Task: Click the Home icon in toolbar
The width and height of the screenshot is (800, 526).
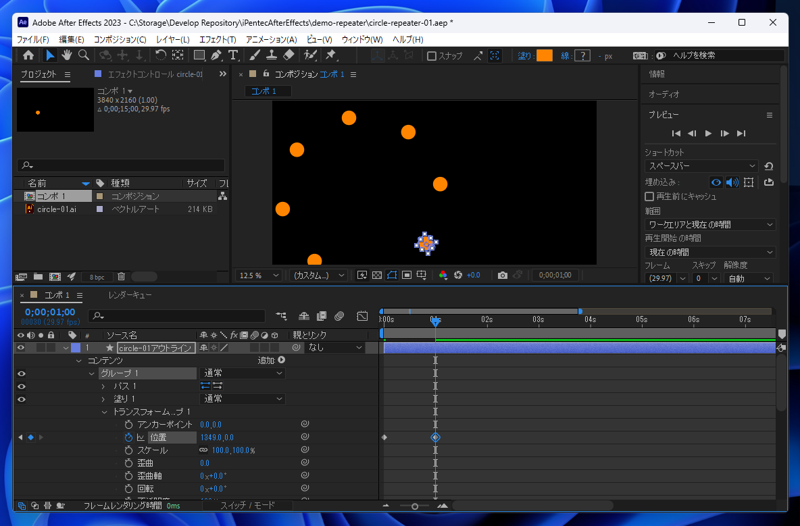Action: click(x=28, y=56)
